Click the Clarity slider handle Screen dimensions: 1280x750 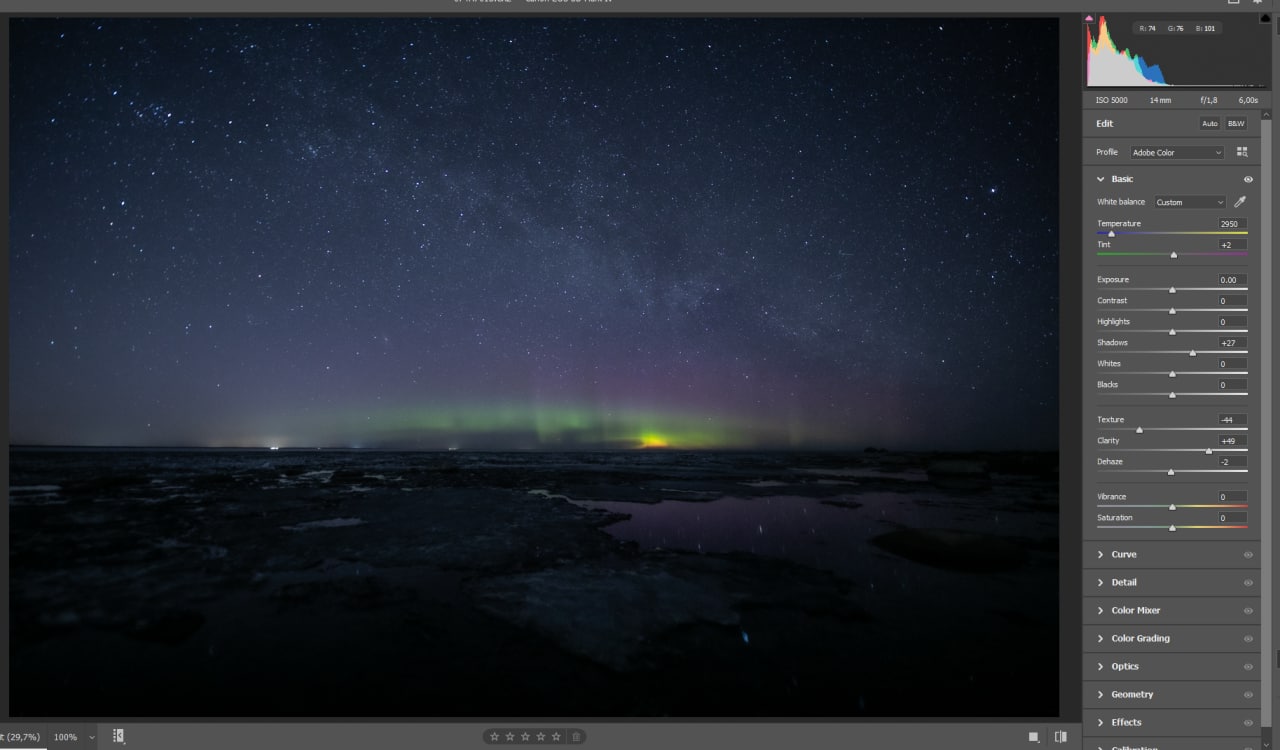point(1208,450)
